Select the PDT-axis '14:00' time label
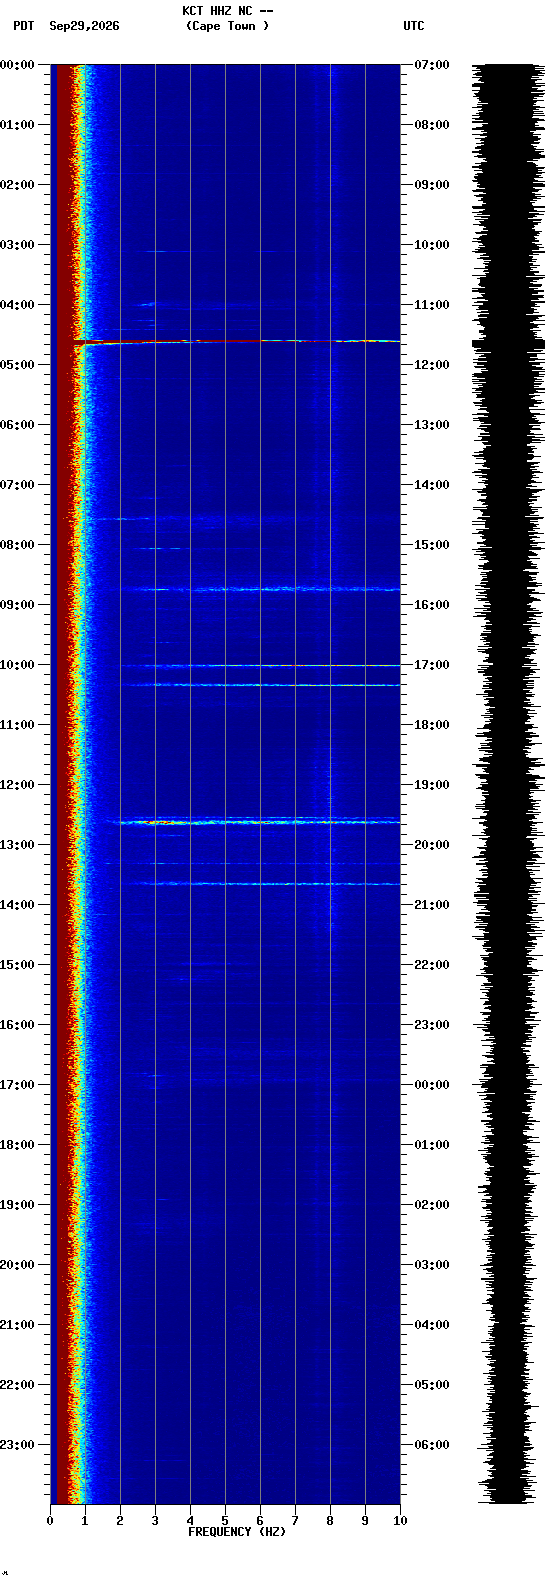The height and width of the screenshot is (1584, 552). point(17,905)
